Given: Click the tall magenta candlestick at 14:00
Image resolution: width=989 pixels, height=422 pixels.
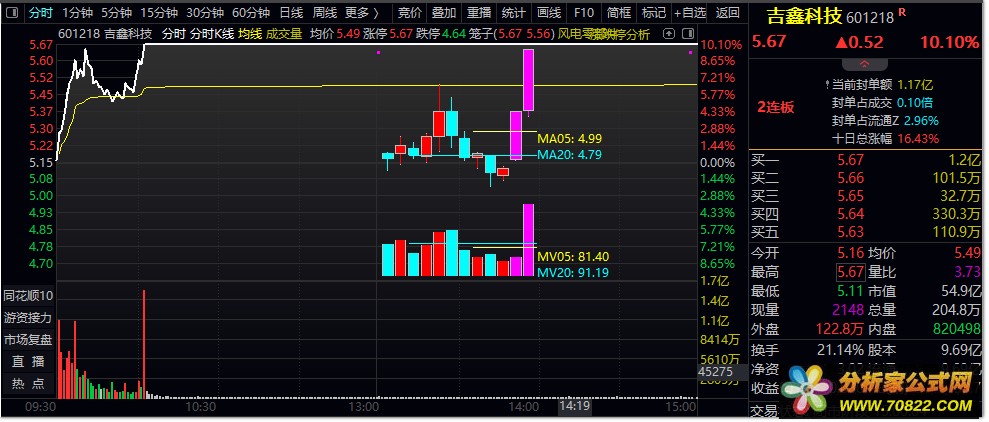Looking at the screenshot, I should pyautogui.click(x=529, y=80).
